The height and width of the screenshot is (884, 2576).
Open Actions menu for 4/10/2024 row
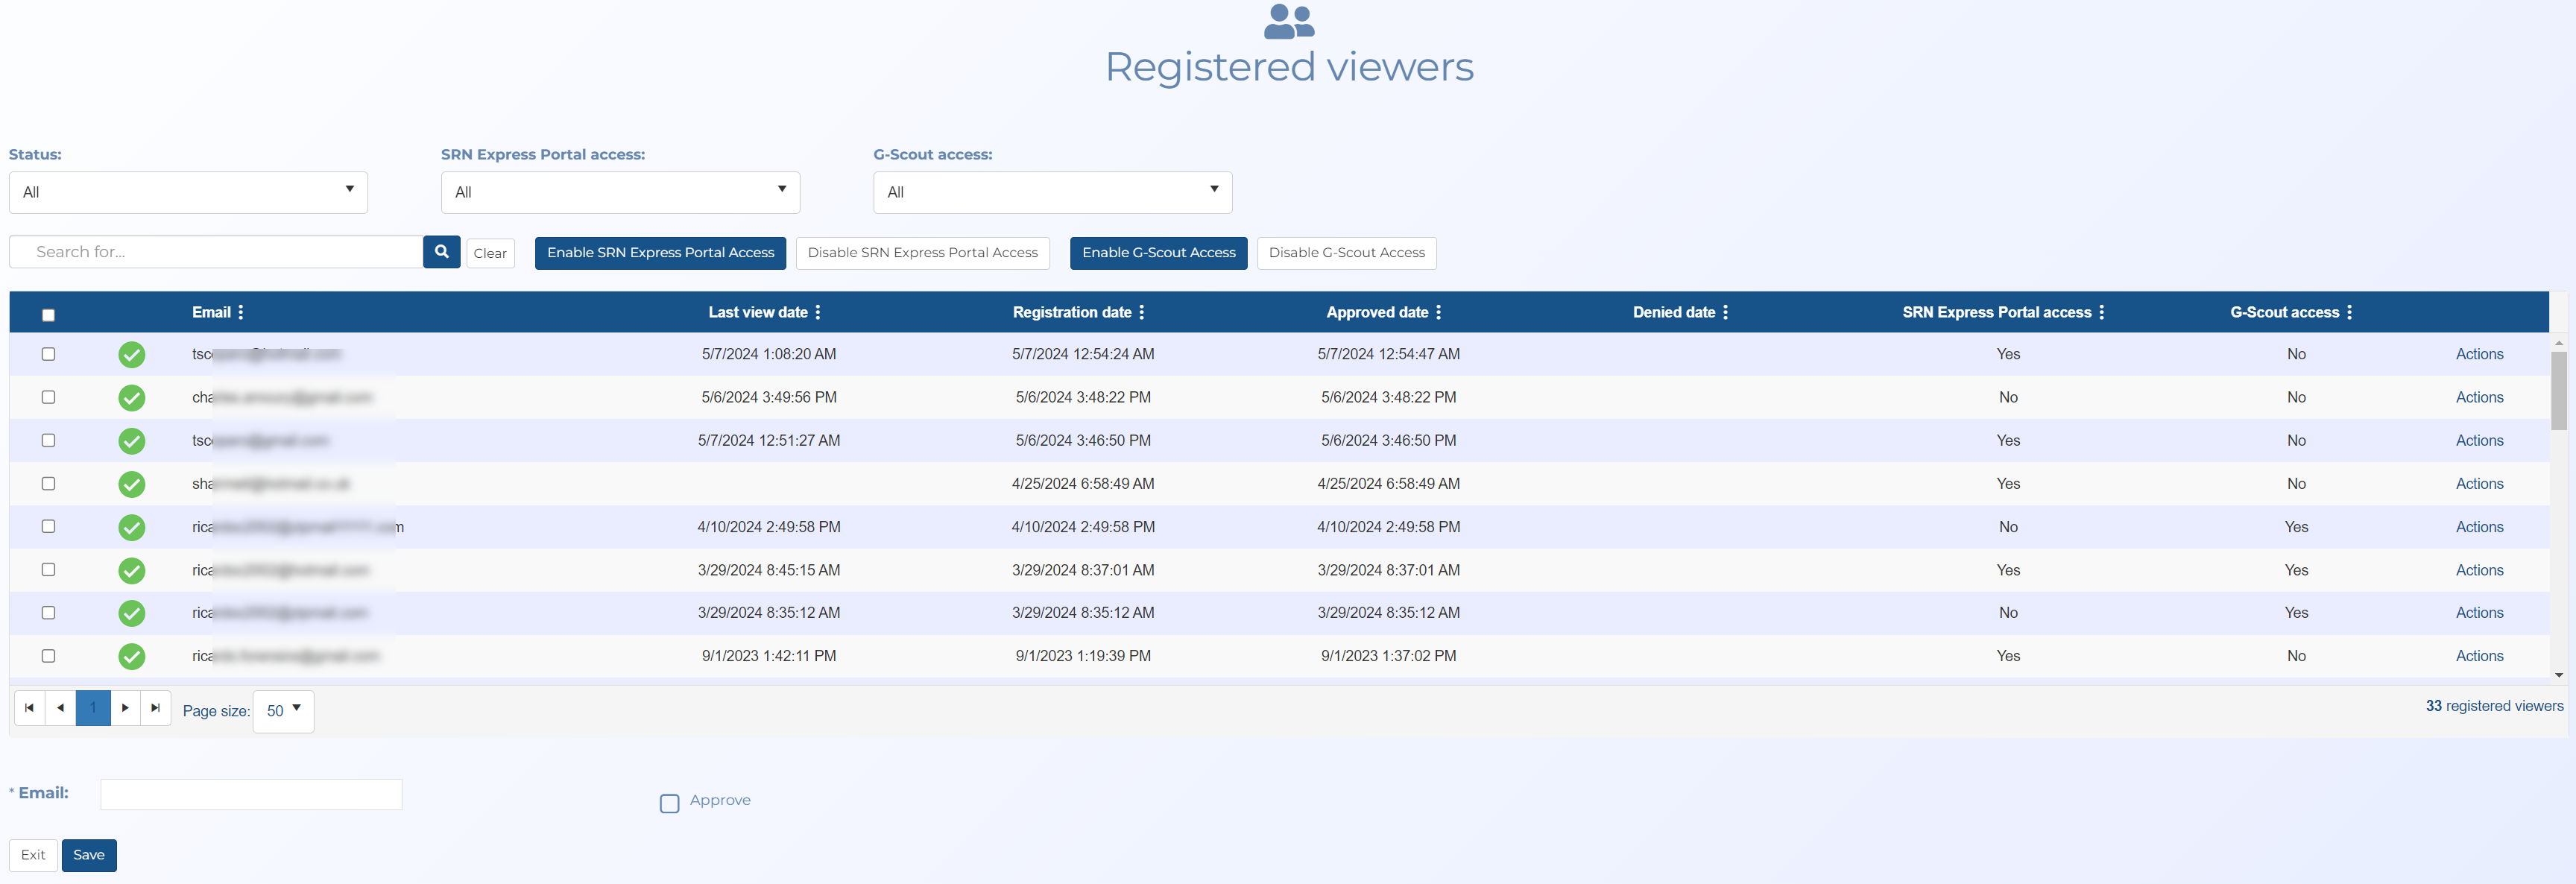pos(2479,527)
